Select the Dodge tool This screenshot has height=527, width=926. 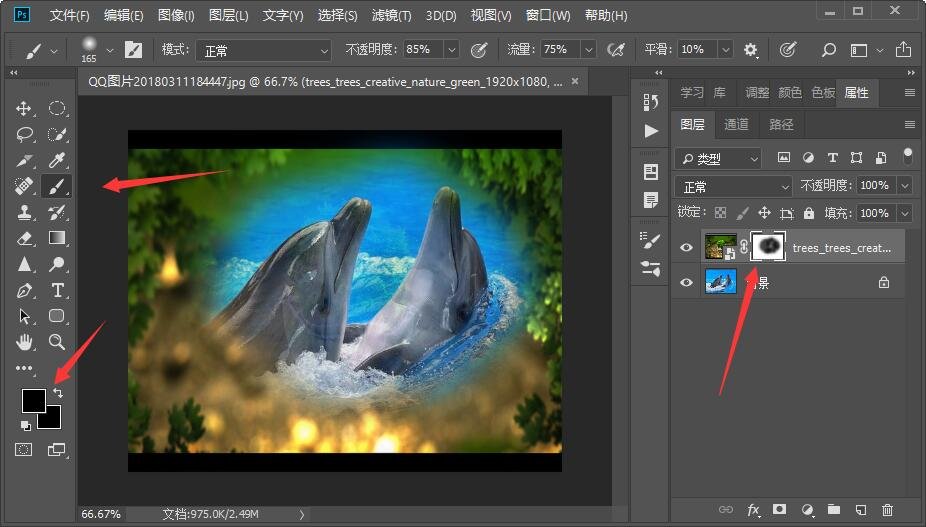point(57,264)
